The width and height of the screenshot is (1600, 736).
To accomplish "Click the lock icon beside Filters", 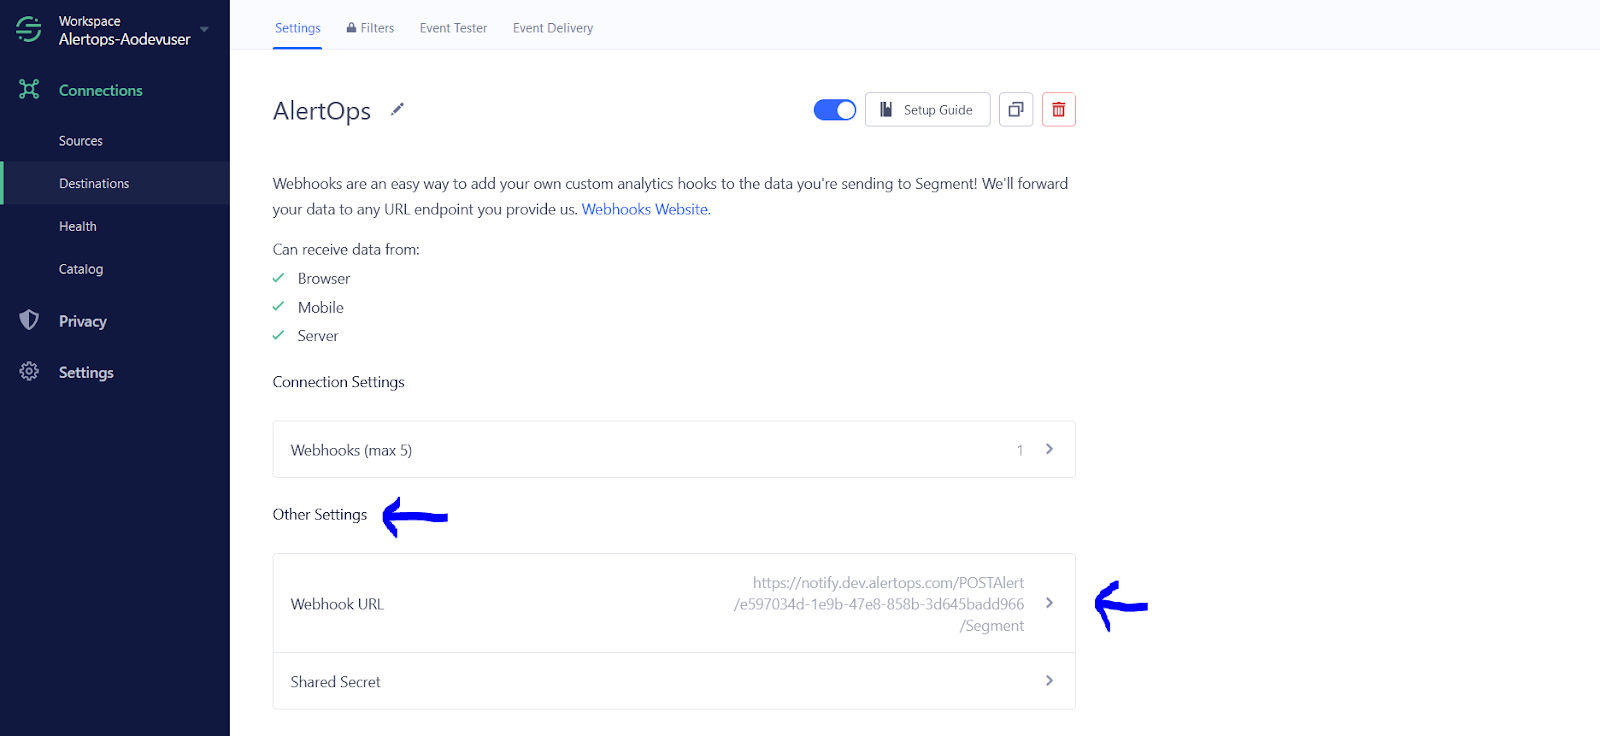I will pyautogui.click(x=351, y=28).
